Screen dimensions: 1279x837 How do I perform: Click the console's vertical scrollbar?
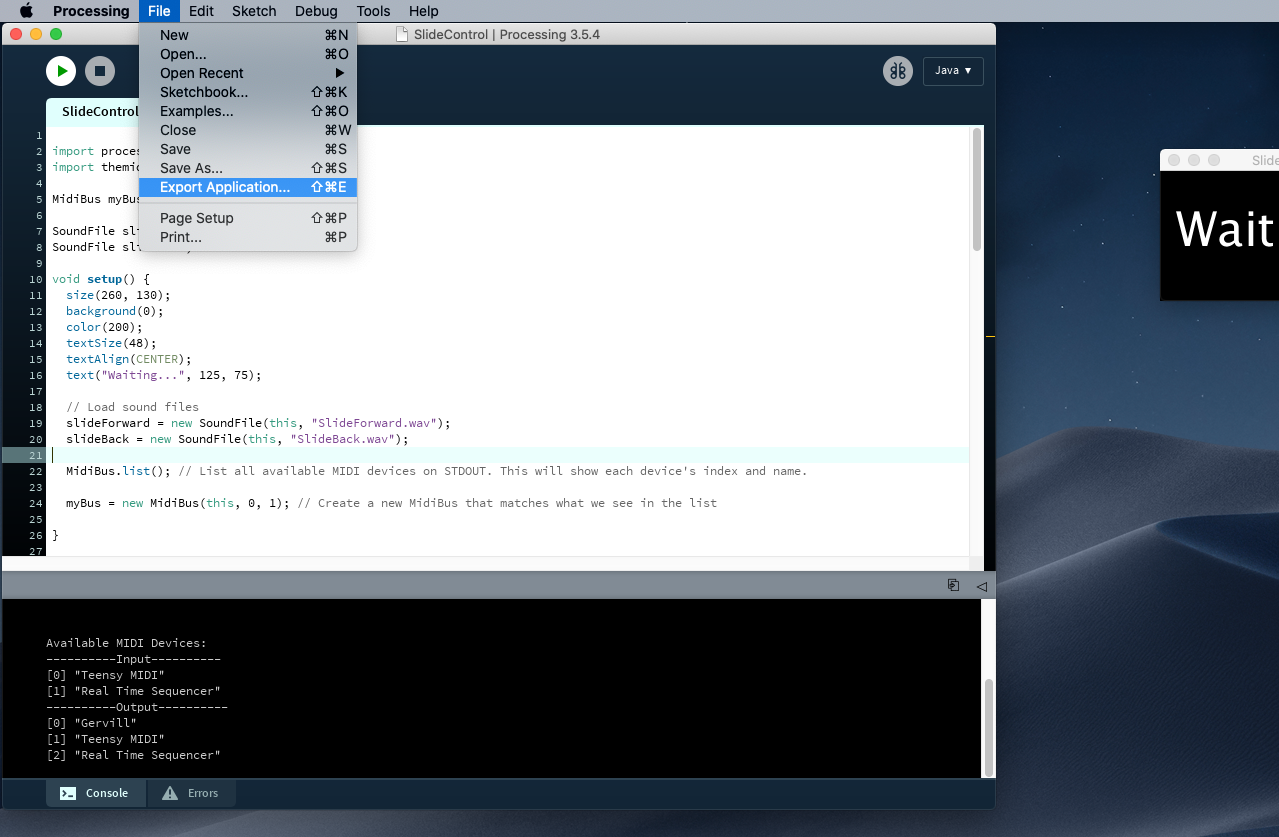coord(990,727)
